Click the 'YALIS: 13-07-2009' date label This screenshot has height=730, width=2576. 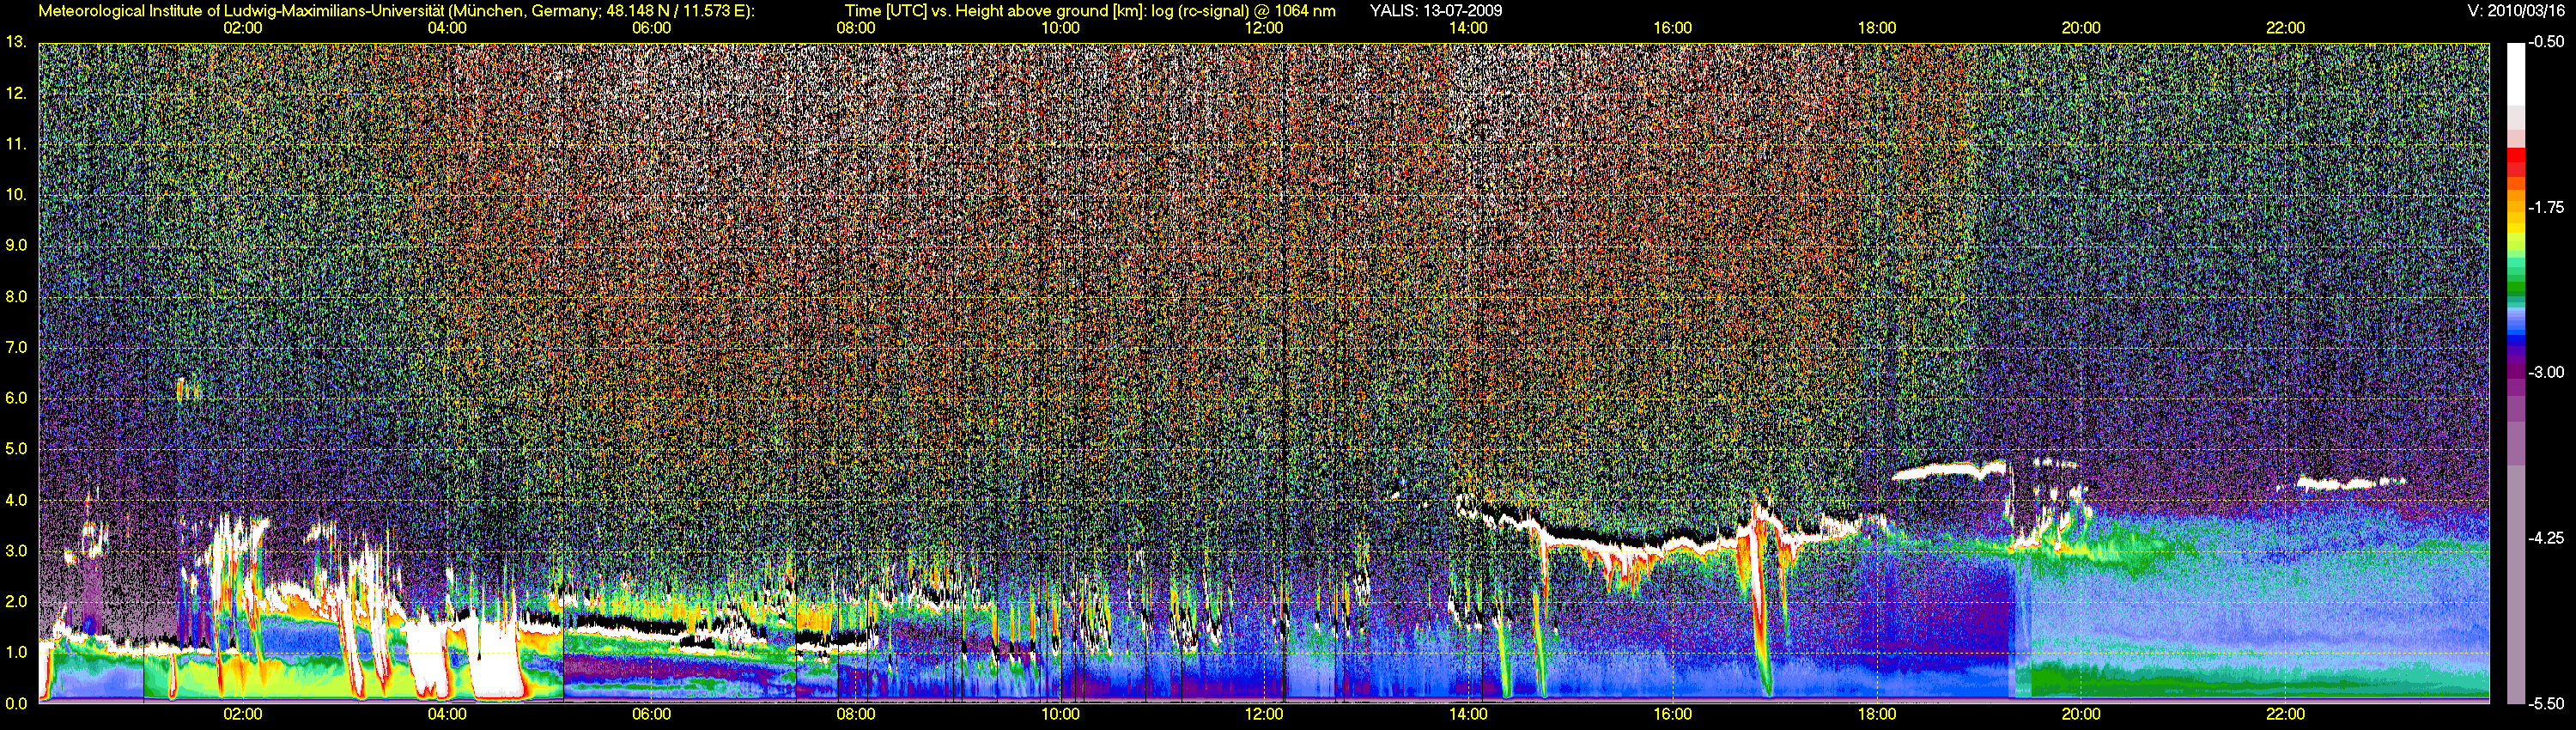click(x=1436, y=11)
